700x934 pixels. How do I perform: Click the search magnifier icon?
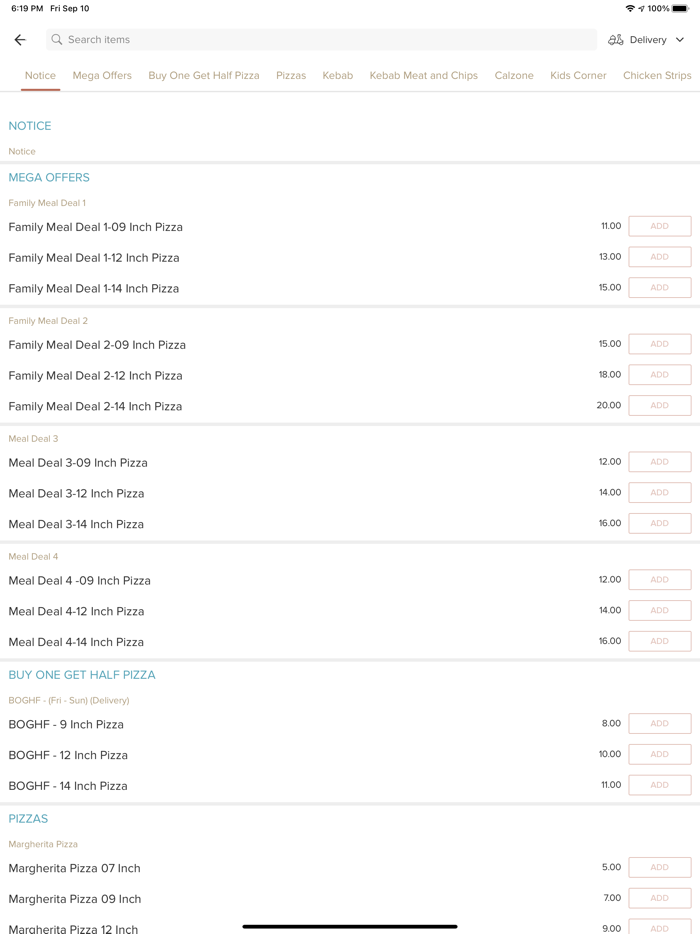[57, 40]
